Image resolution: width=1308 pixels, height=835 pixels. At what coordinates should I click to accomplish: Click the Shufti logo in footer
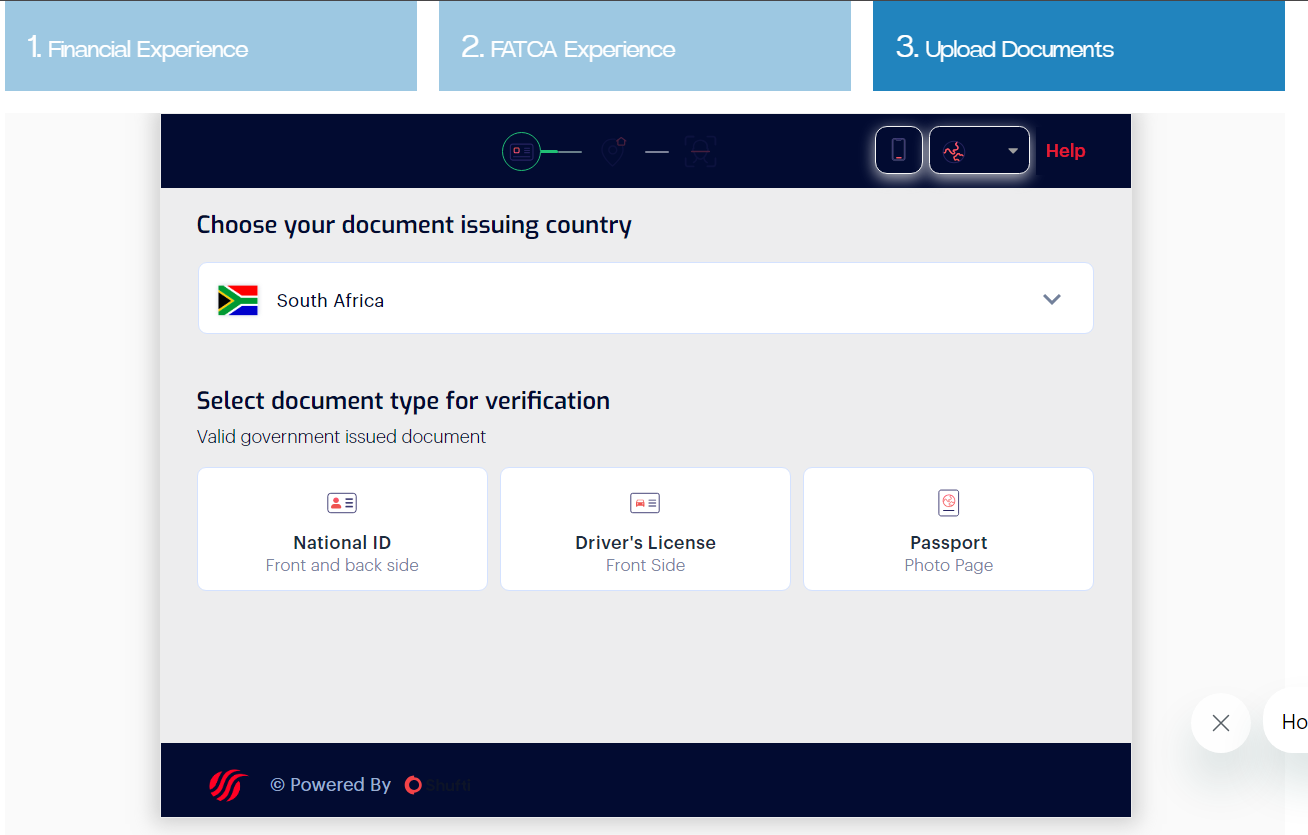point(438,785)
